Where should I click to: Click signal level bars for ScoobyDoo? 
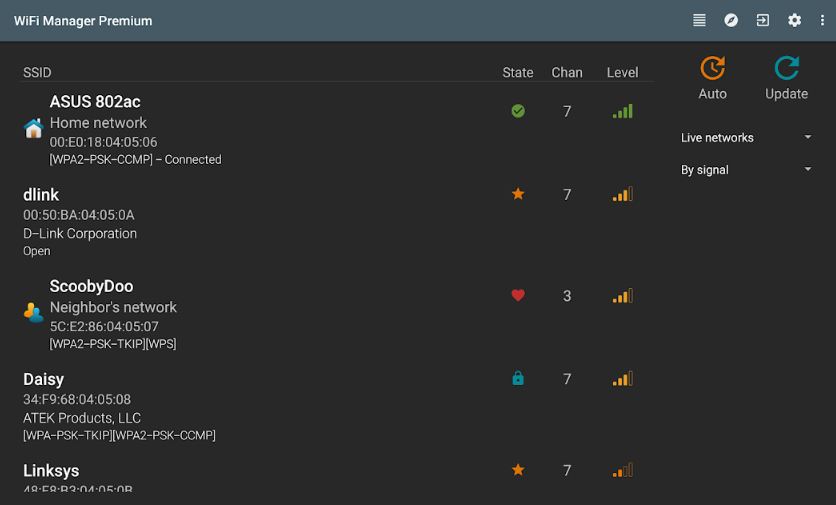622,295
